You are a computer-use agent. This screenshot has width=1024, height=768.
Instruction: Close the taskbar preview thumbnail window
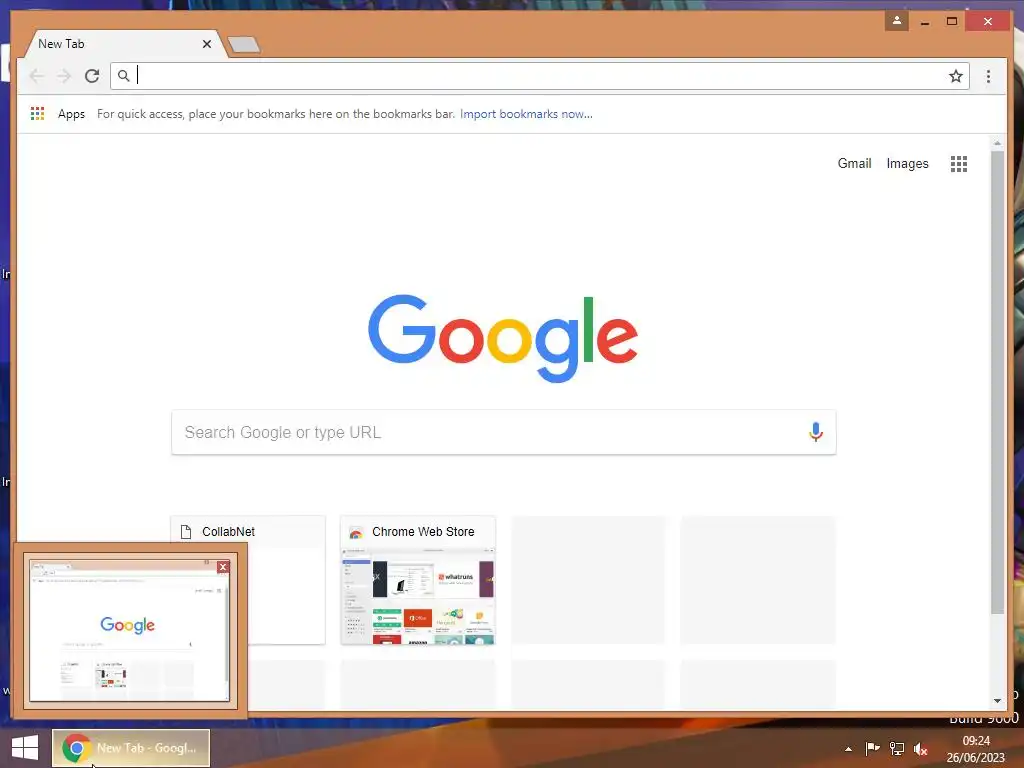pyautogui.click(x=223, y=567)
